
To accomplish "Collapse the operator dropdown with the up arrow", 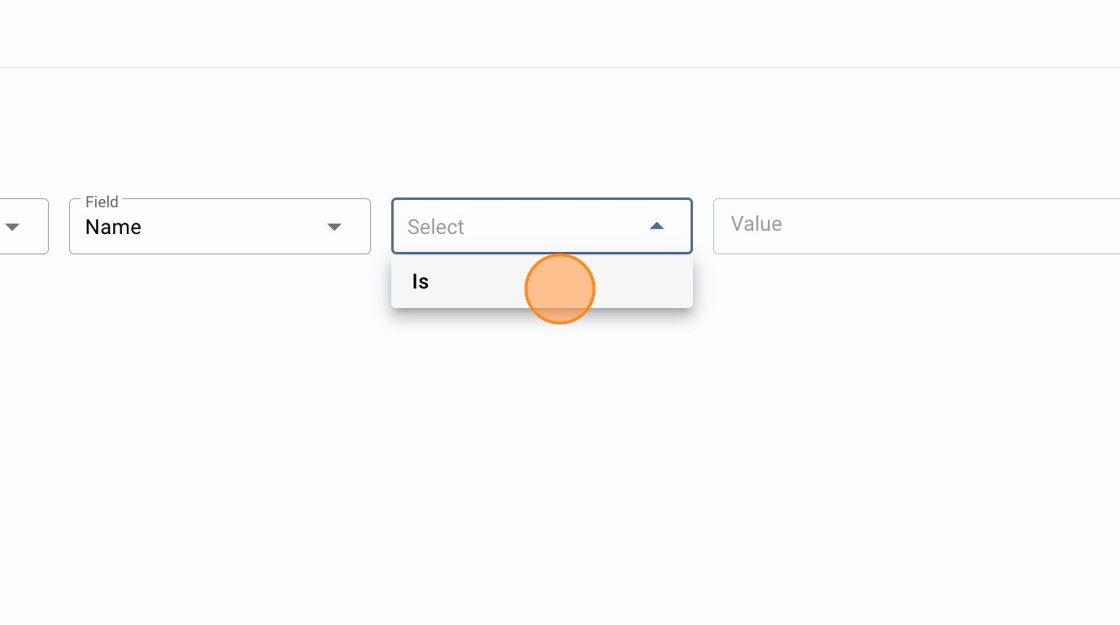I will (657, 226).
